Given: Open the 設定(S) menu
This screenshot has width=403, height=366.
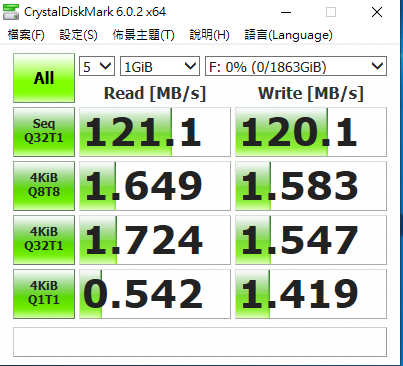Looking at the screenshot, I should click(x=78, y=35).
